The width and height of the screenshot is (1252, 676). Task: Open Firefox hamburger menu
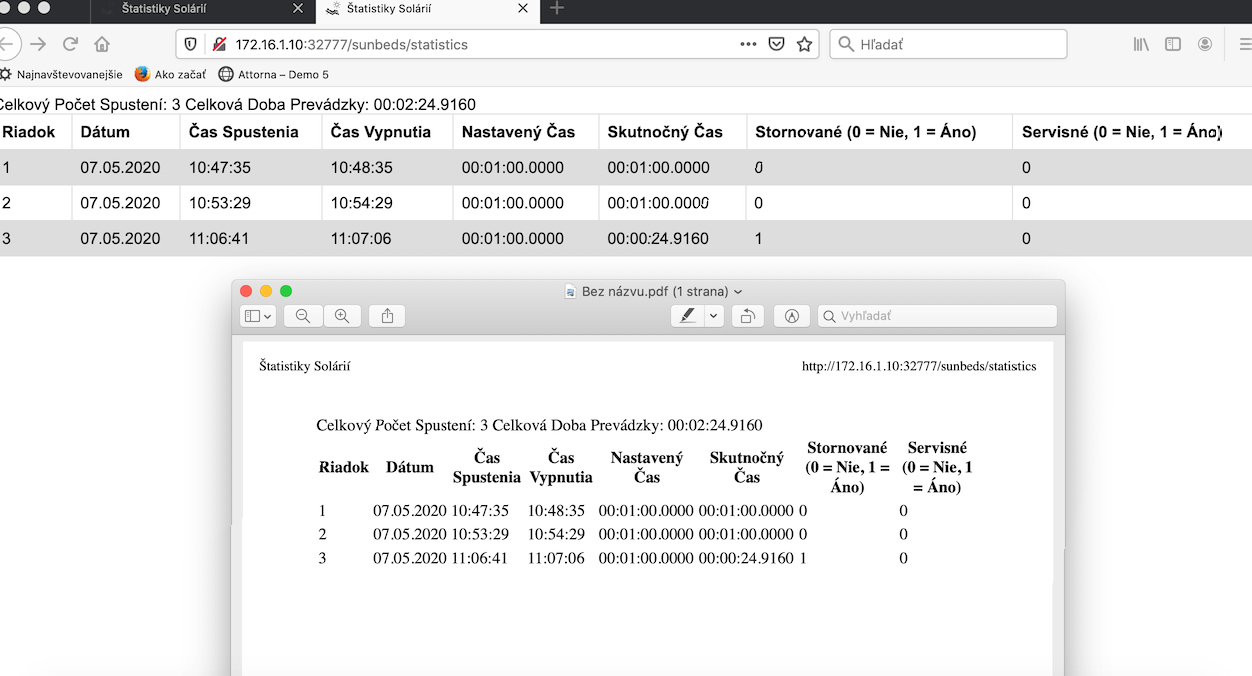point(1244,44)
